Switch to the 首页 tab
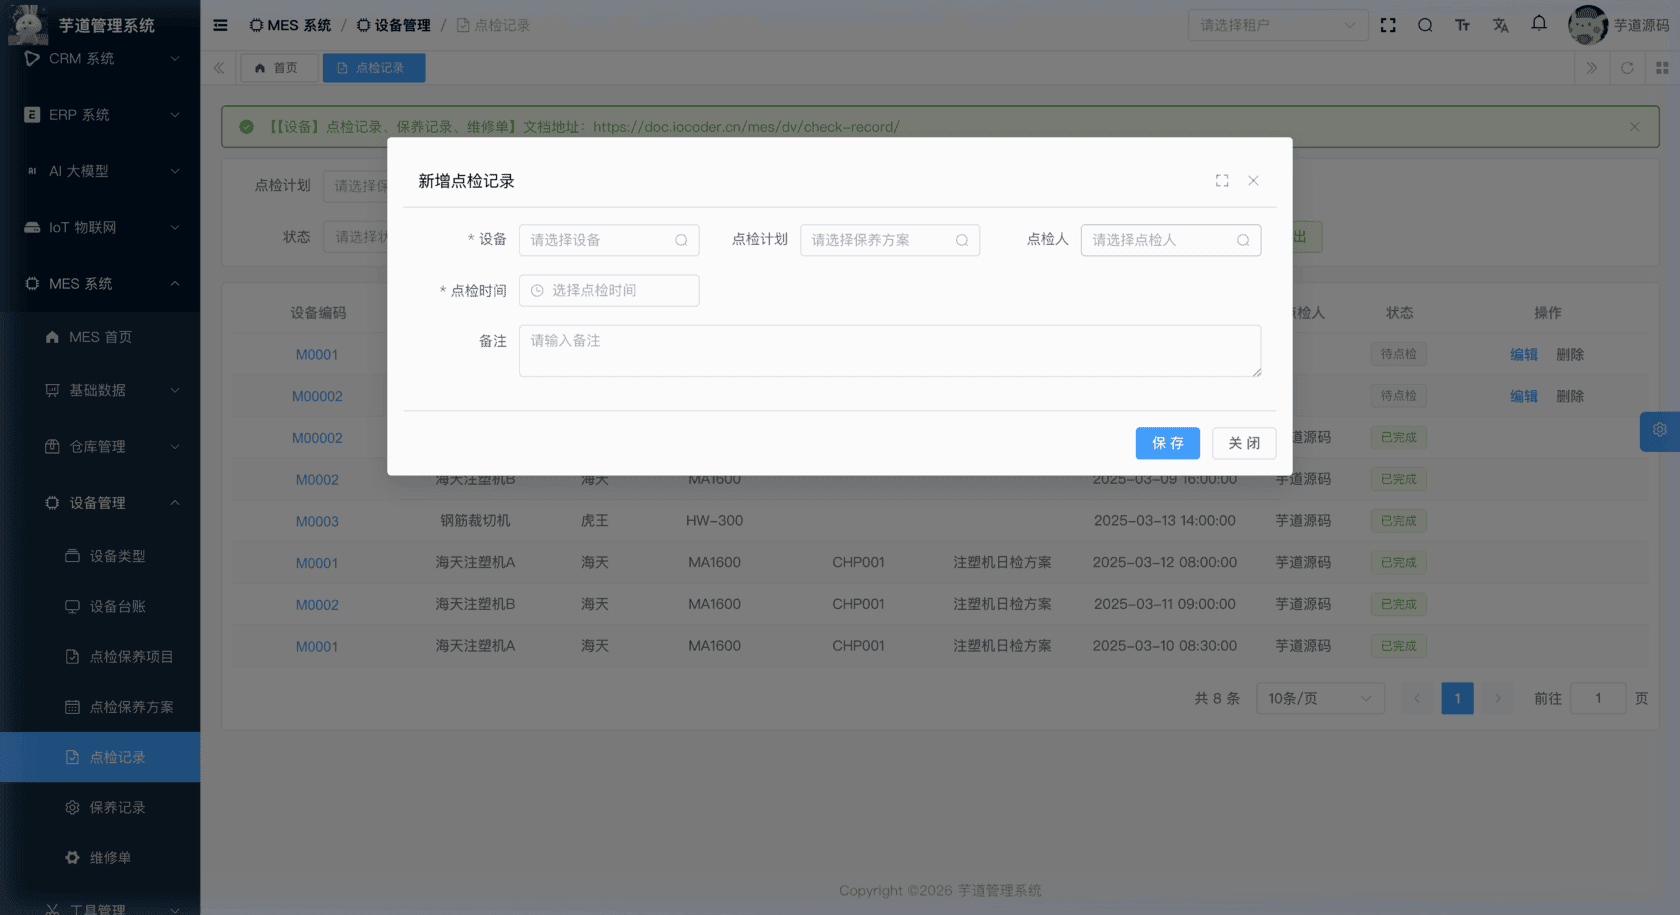The height and width of the screenshot is (915, 1680). coord(279,68)
